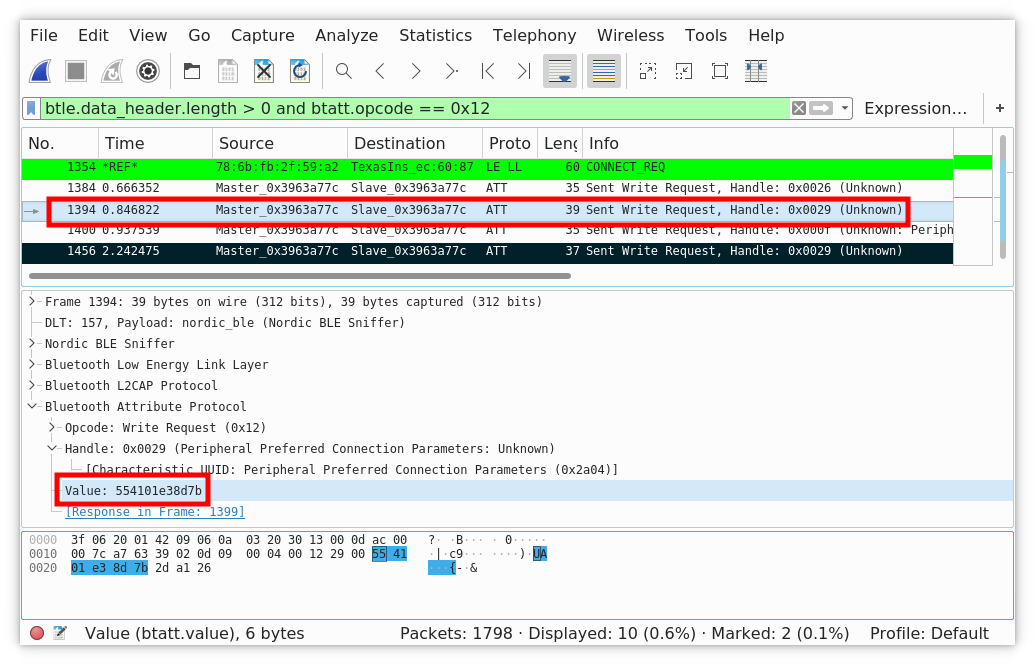Open the Statistics menu
This screenshot has height=665, width=1035.
(435, 35)
